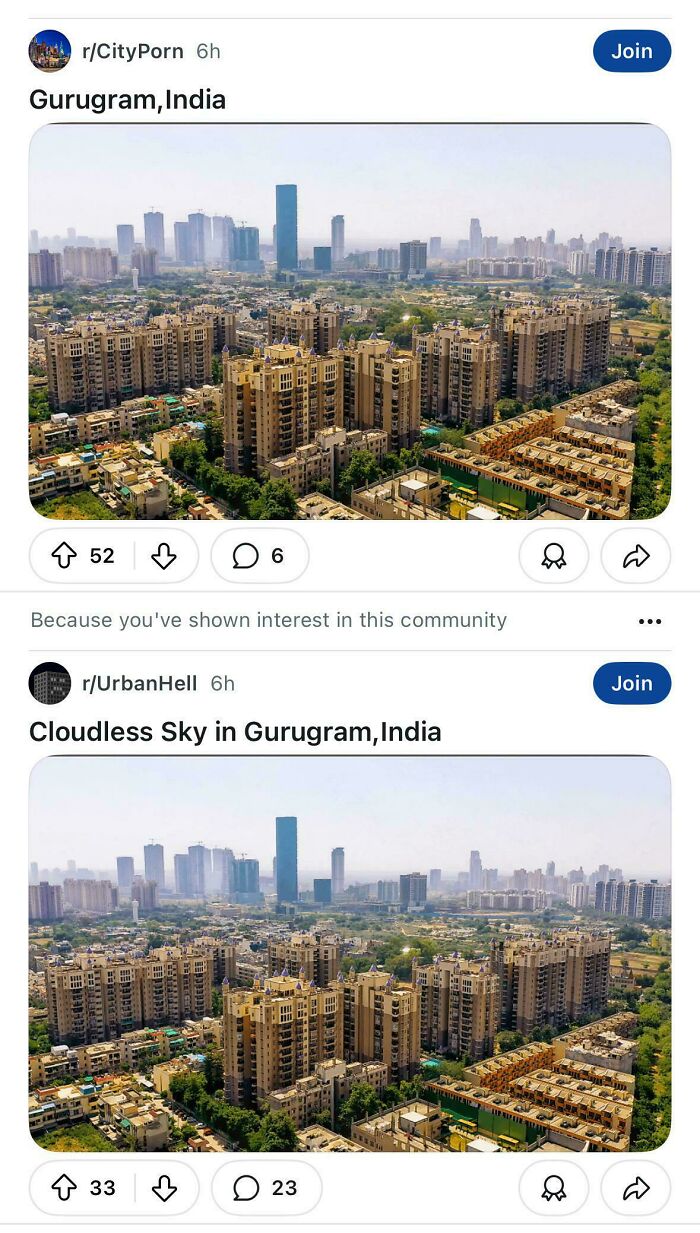Downvote the r/UrbanHell post
Screen dimensions: 700x1233
[164, 1188]
